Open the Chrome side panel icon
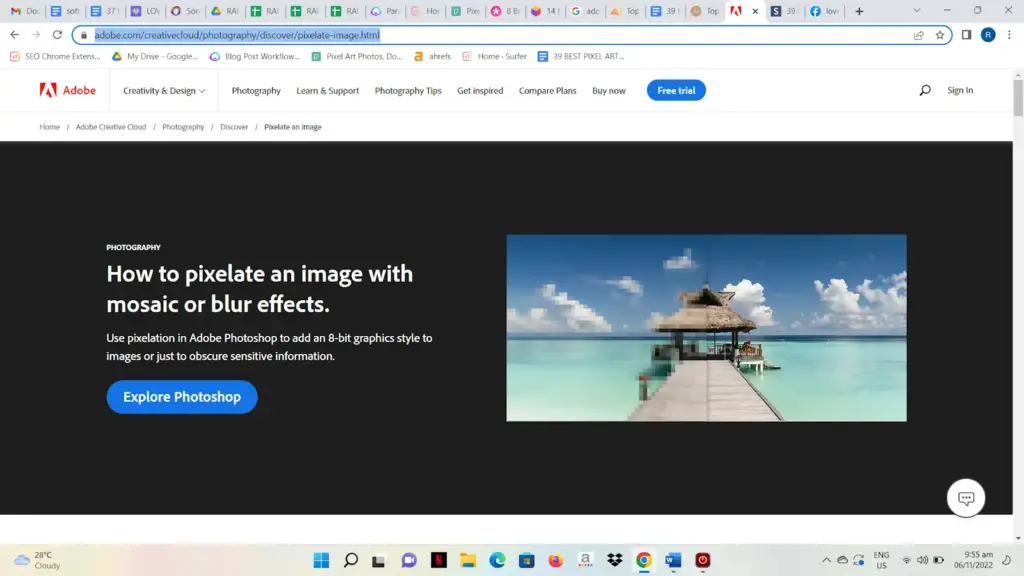The height and width of the screenshot is (576, 1024). [966, 35]
